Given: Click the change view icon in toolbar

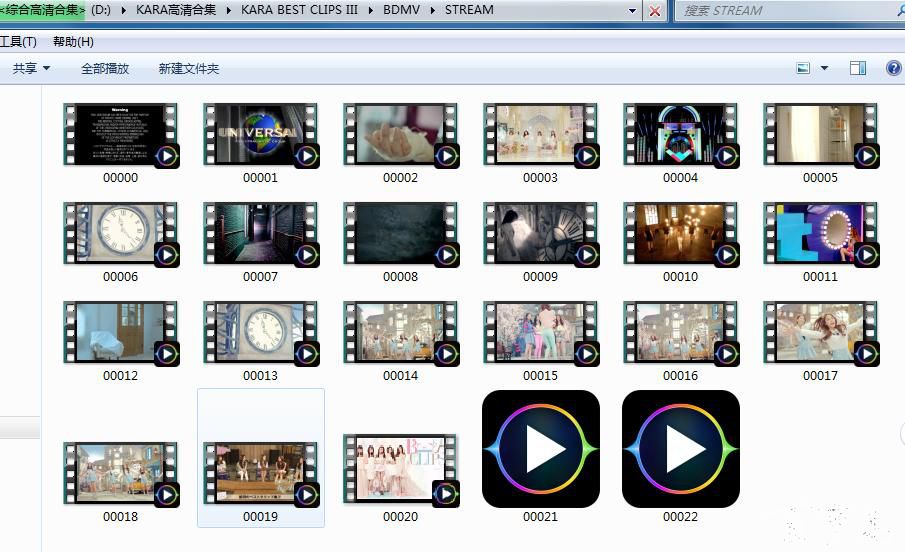Looking at the screenshot, I should click(803, 68).
